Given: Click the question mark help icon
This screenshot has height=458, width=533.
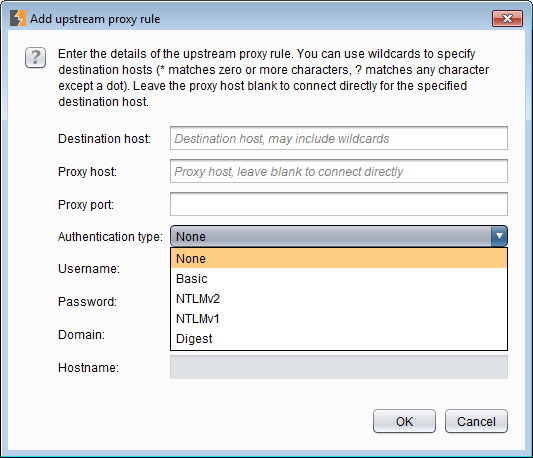Looking at the screenshot, I should (x=35, y=57).
